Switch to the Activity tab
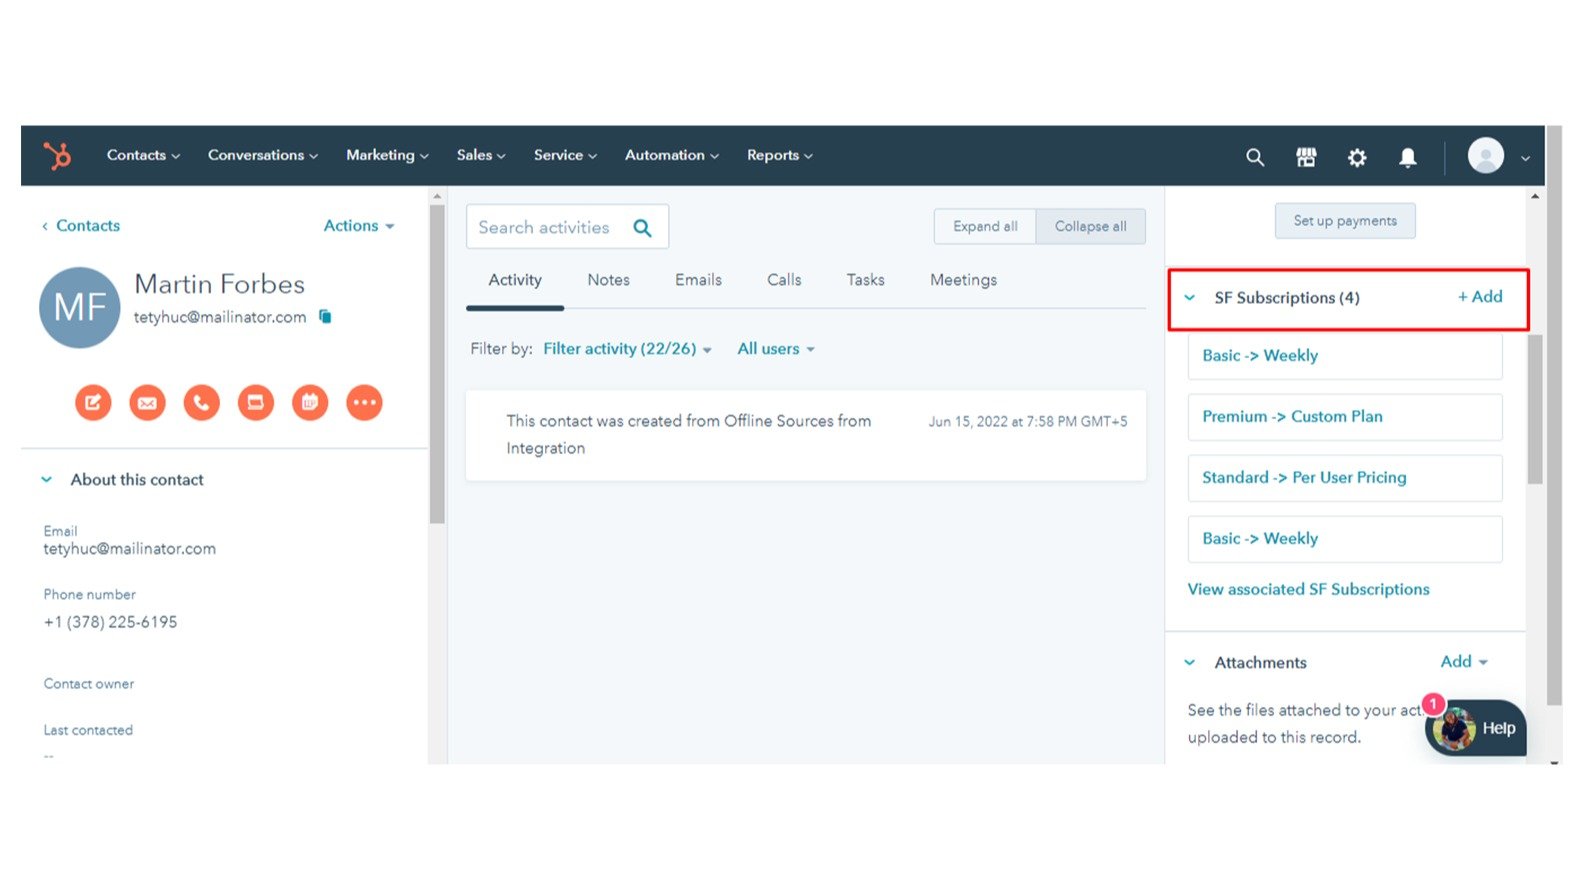 pos(515,280)
